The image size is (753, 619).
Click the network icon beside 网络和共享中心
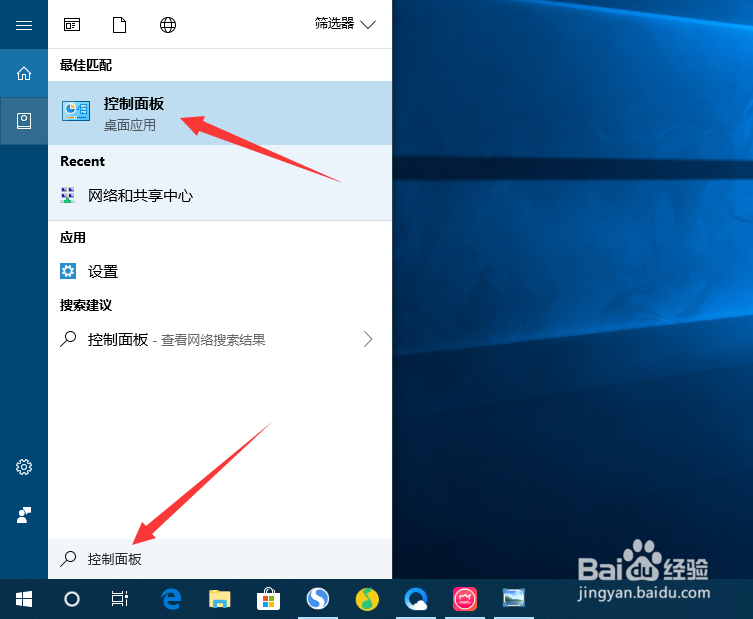(68, 195)
